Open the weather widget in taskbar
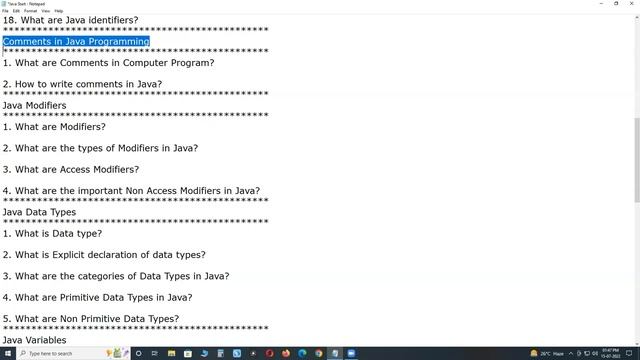The image size is (640, 360). pyautogui.click(x=547, y=353)
